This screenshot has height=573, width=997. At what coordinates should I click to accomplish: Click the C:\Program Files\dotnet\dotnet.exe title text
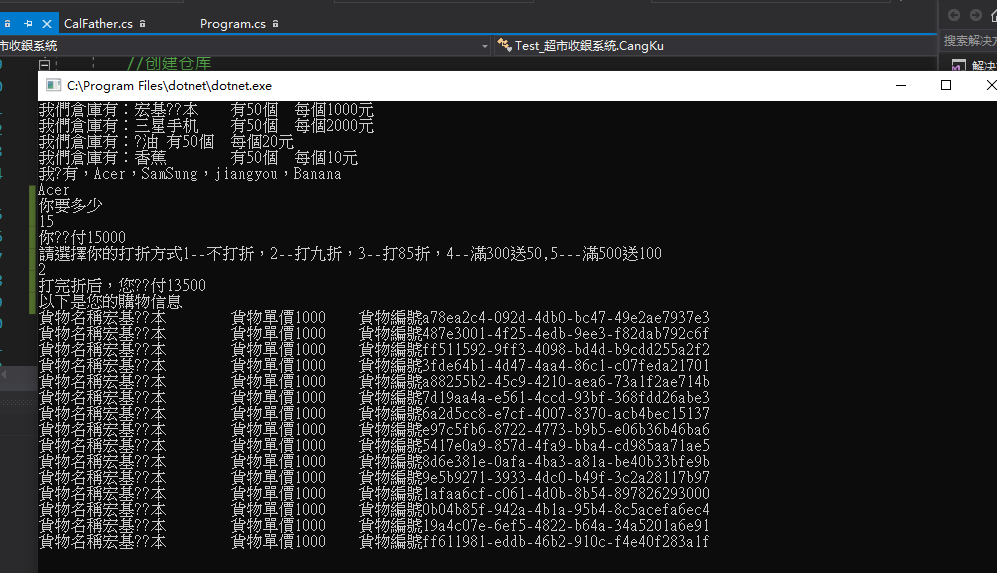pyautogui.click(x=169, y=86)
